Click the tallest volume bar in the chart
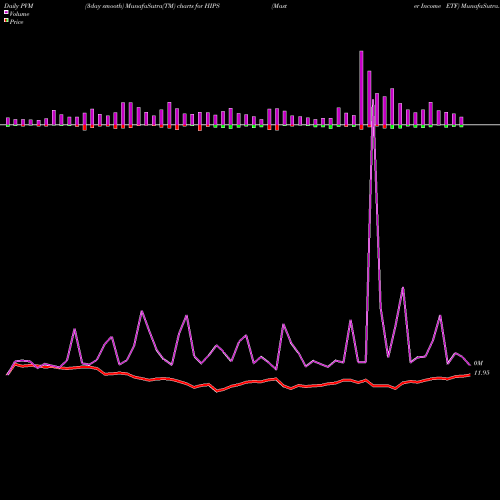Image resolution: width=500 pixels, height=500 pixels. pos(361,88)
